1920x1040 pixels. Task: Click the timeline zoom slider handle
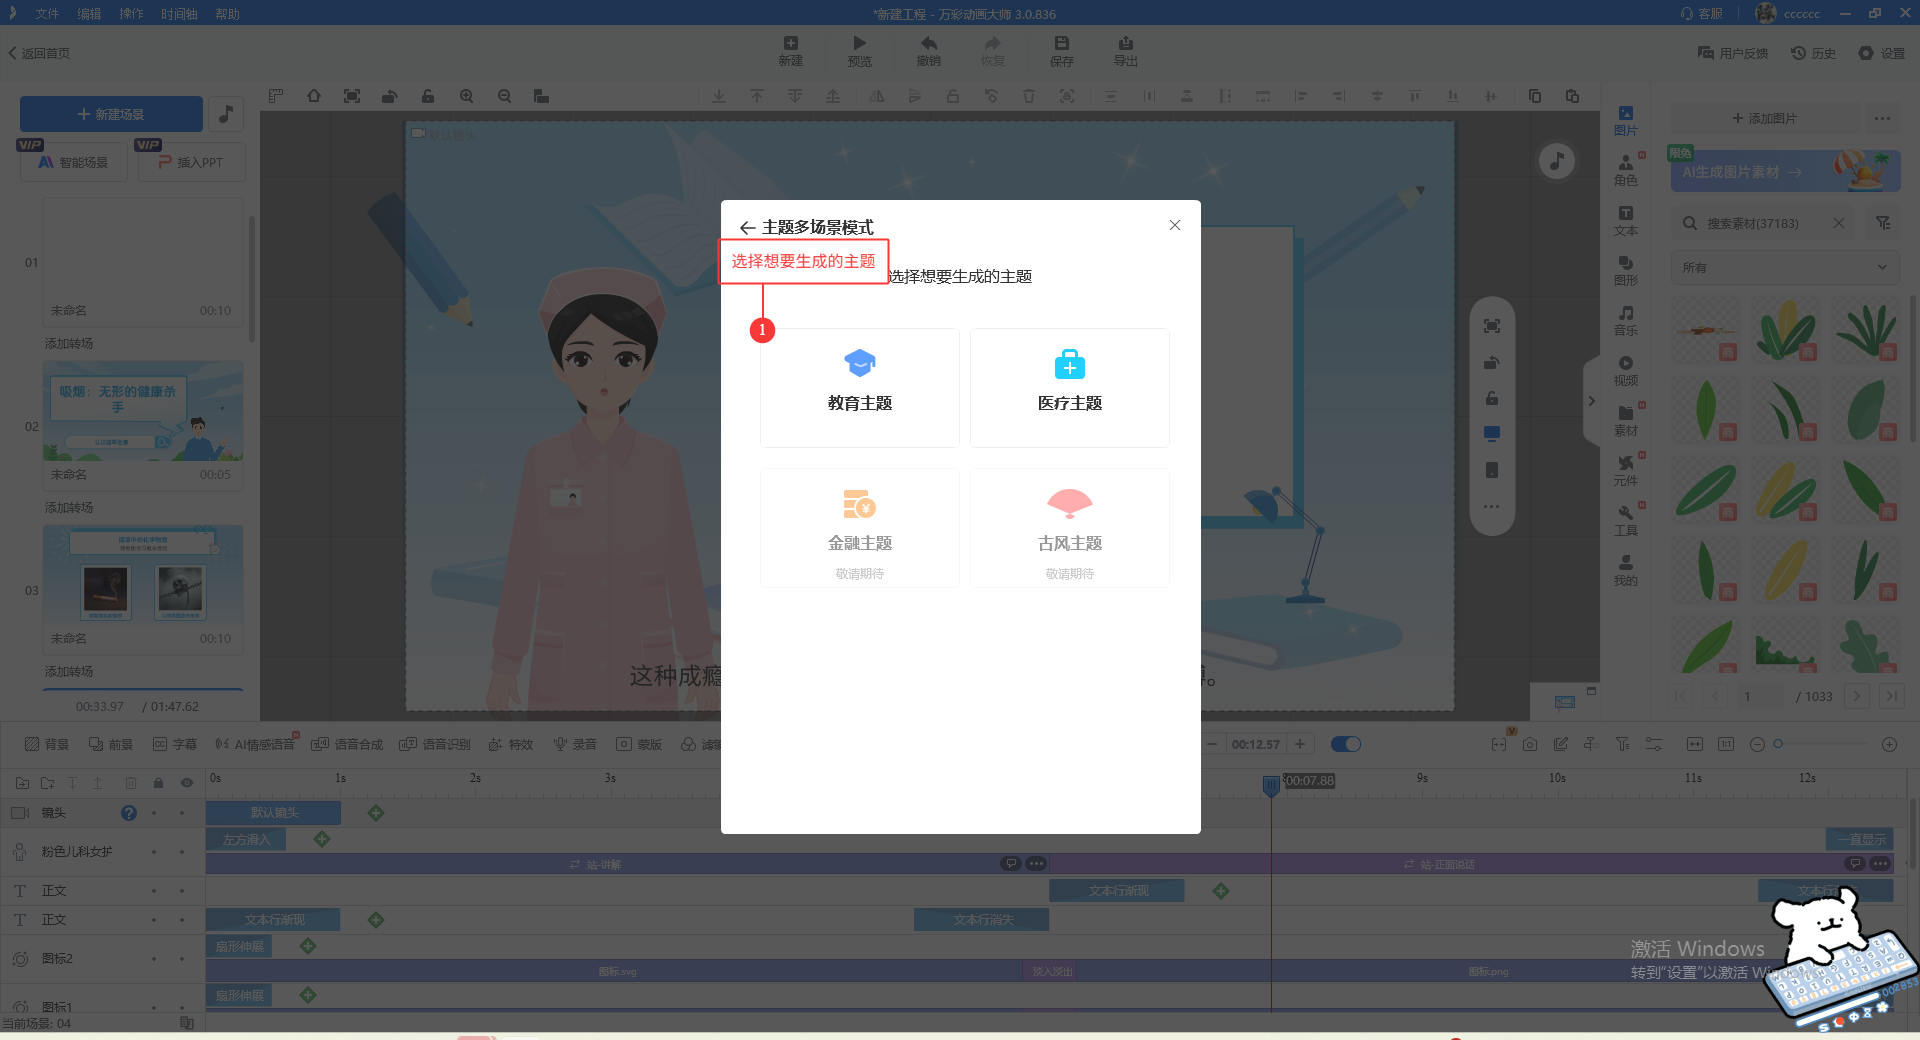[x=1778, y=744]
